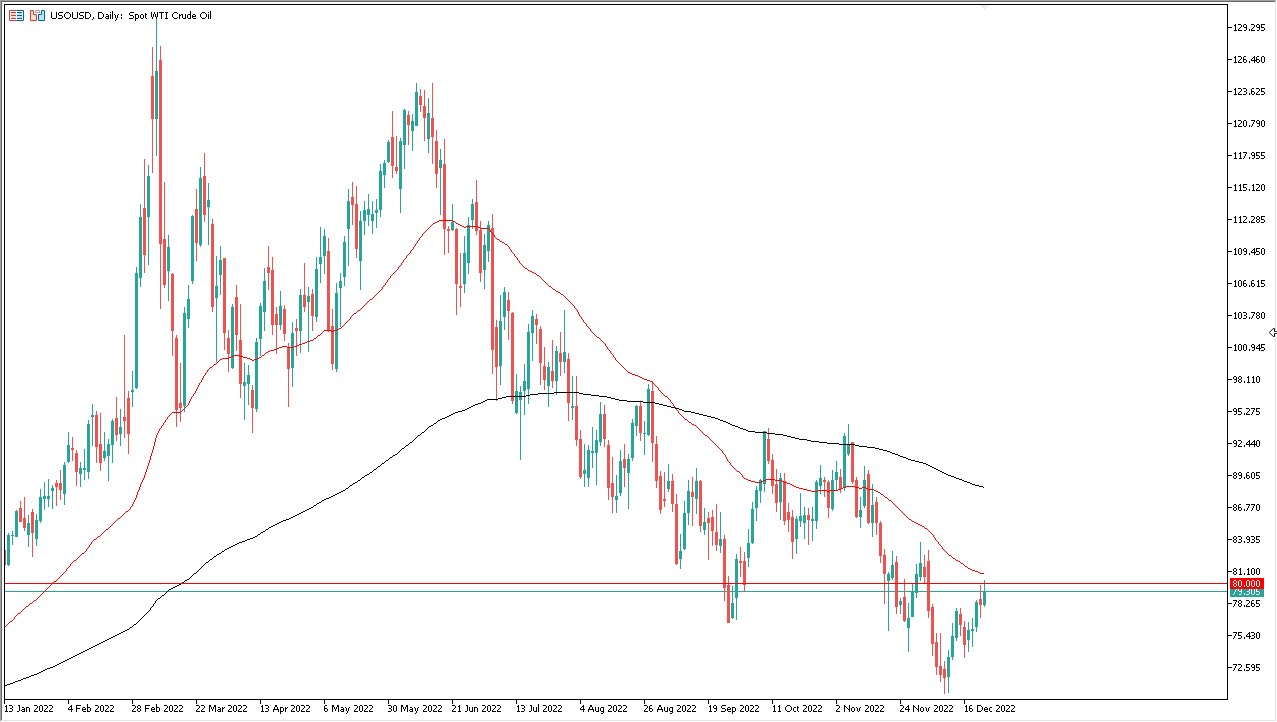Viewport: 1277px width, 722px height.
Task: Select the red 80.000 price tag
Action: [x=1247, y=583]
